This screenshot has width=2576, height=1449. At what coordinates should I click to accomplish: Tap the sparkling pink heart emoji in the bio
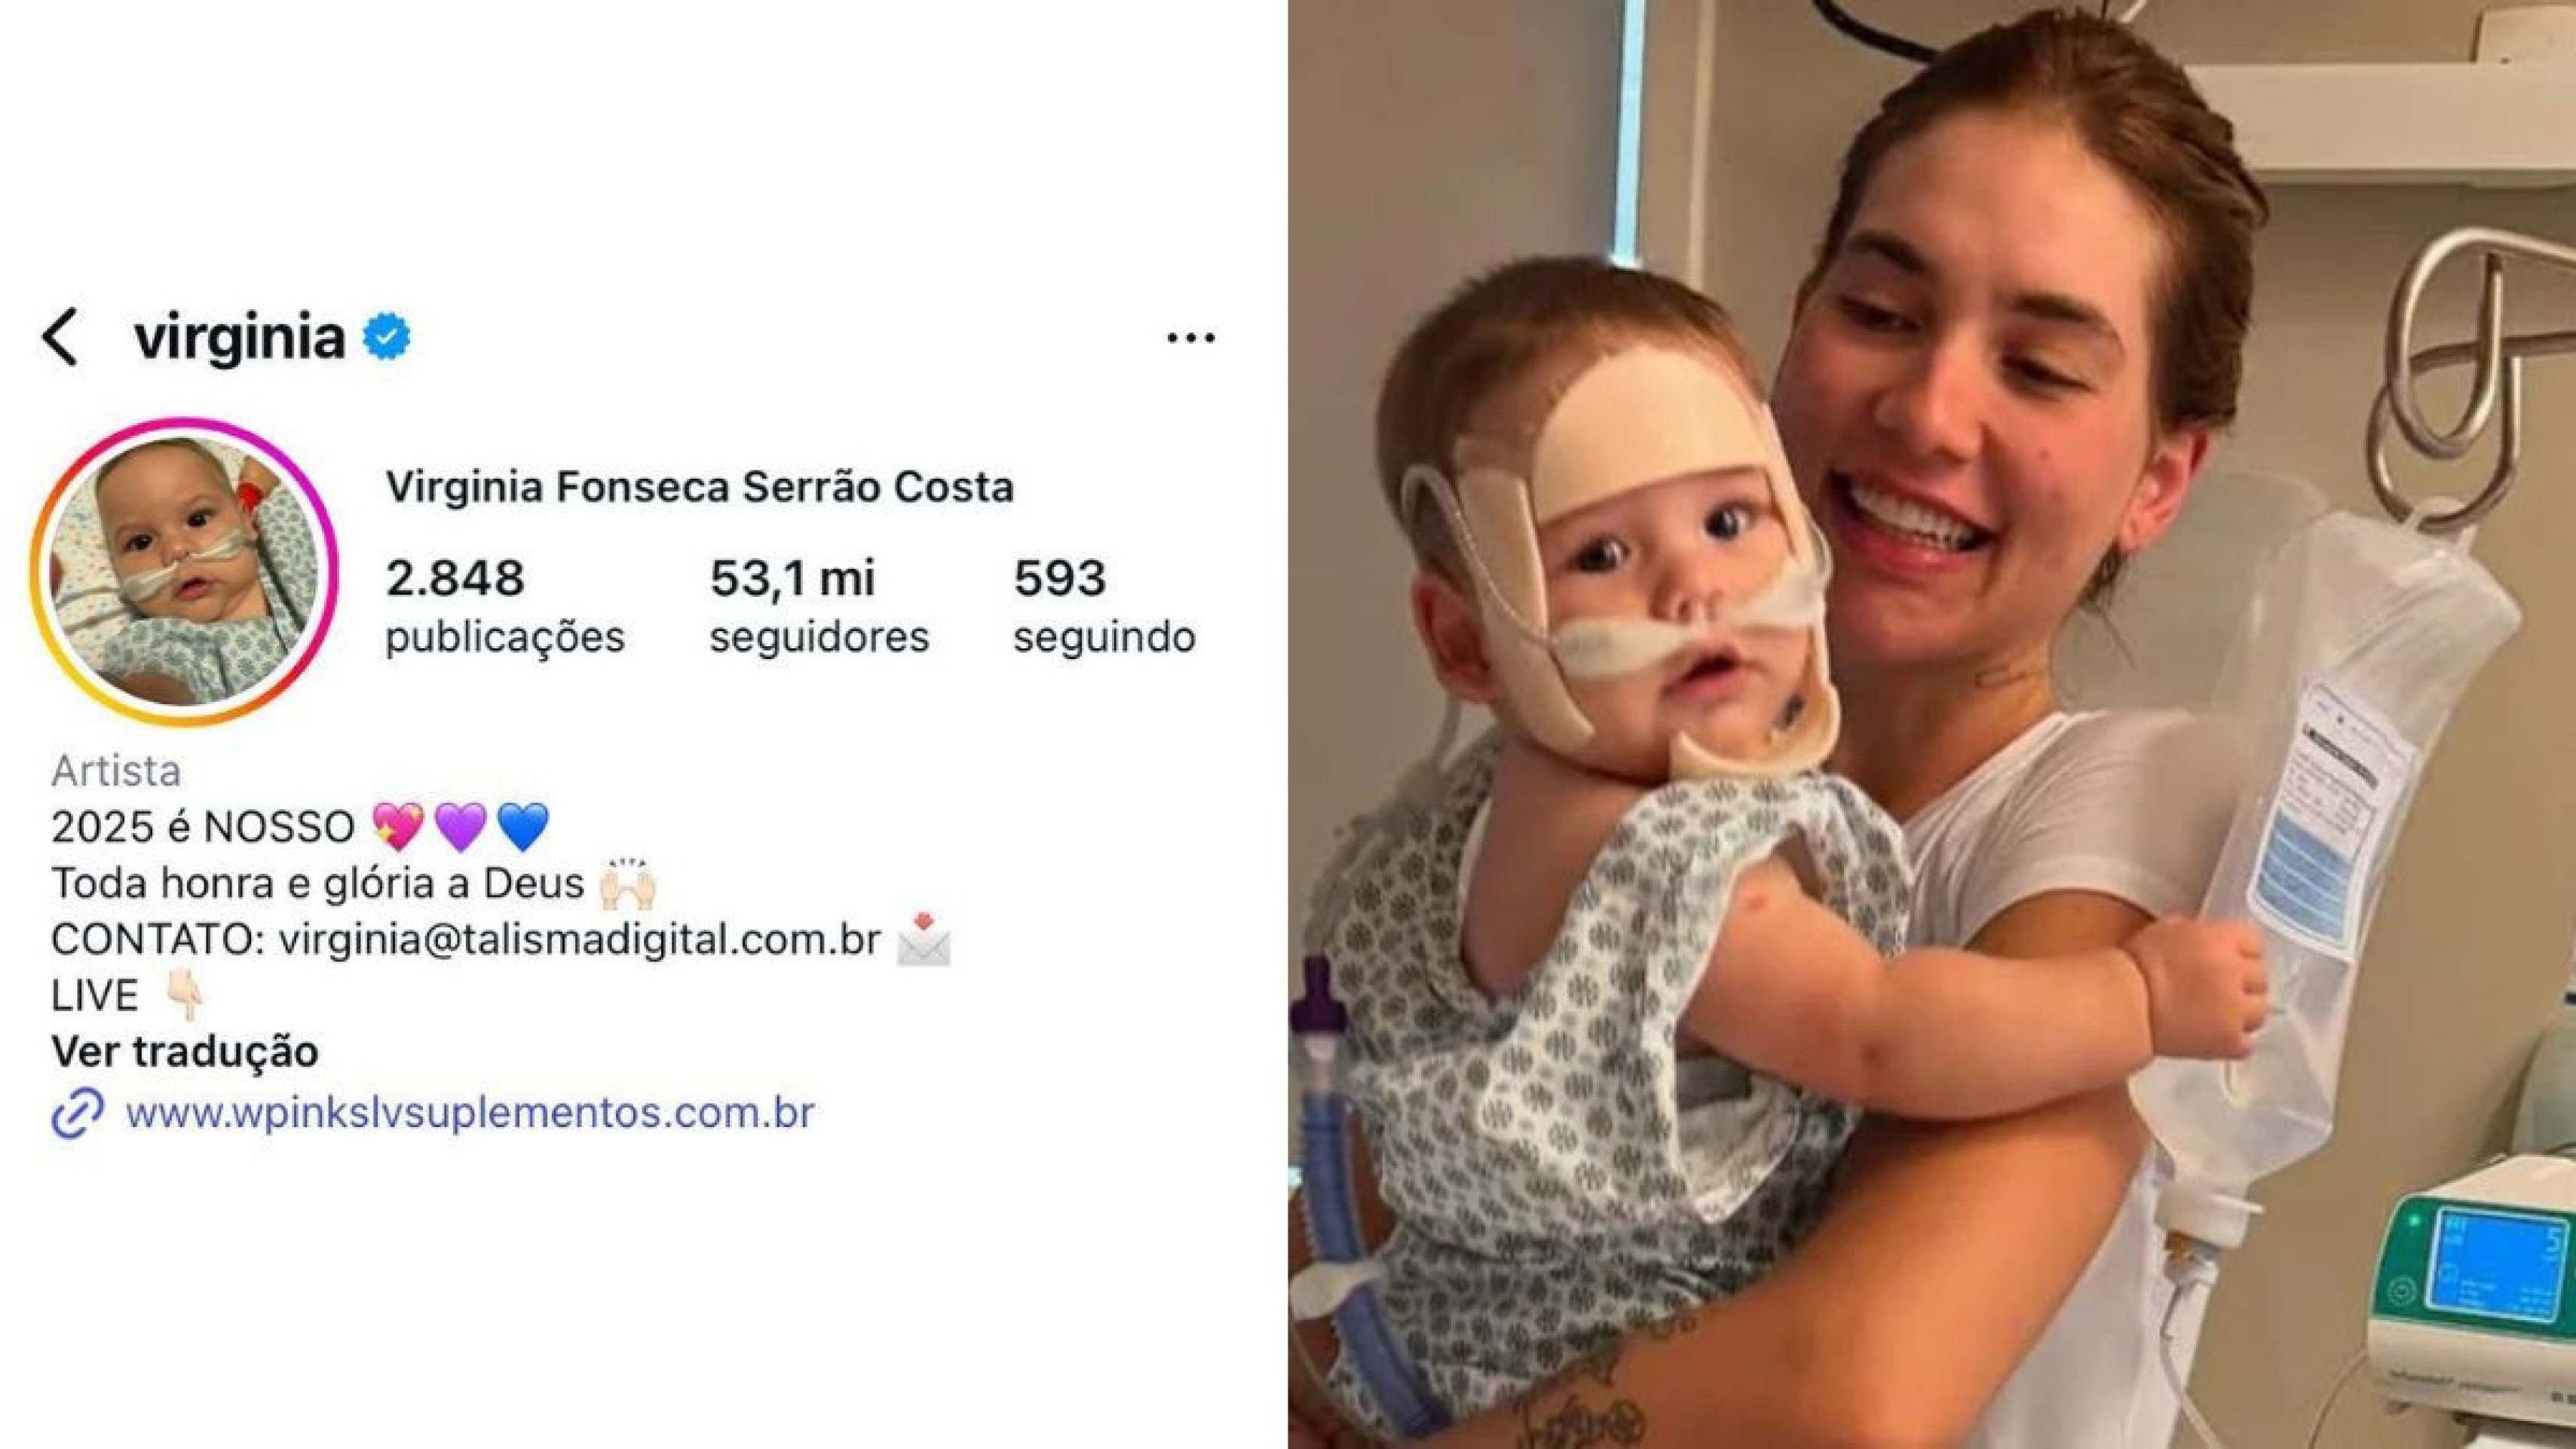click(398, 827)
